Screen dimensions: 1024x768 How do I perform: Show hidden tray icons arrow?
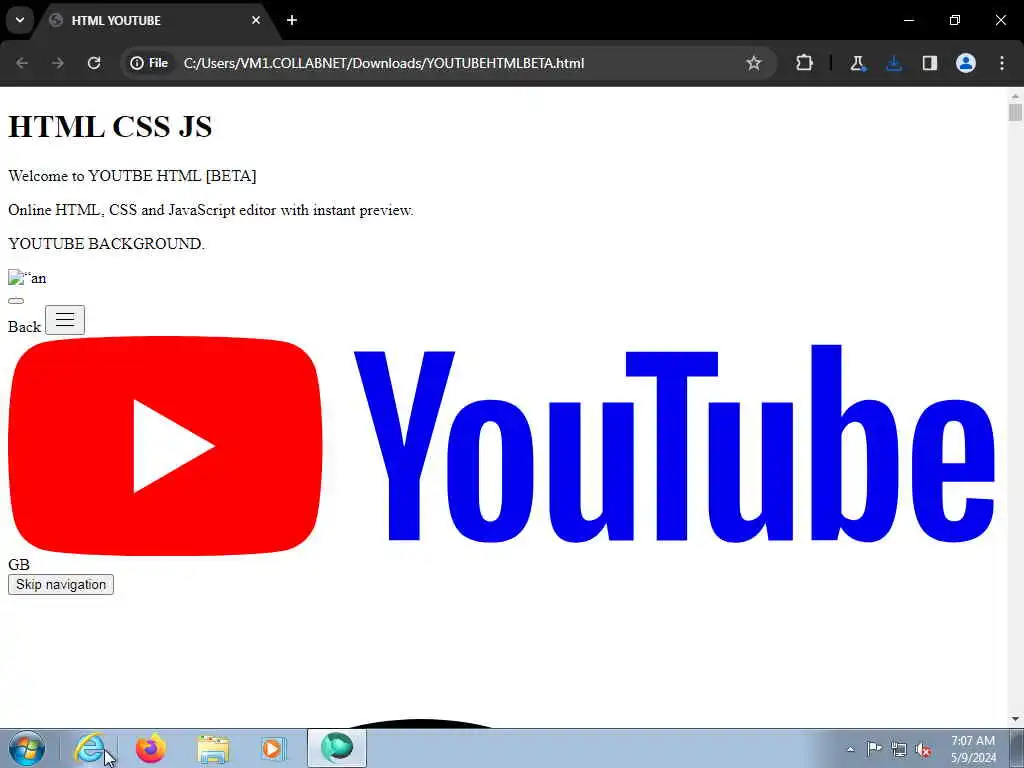(850, 749)
